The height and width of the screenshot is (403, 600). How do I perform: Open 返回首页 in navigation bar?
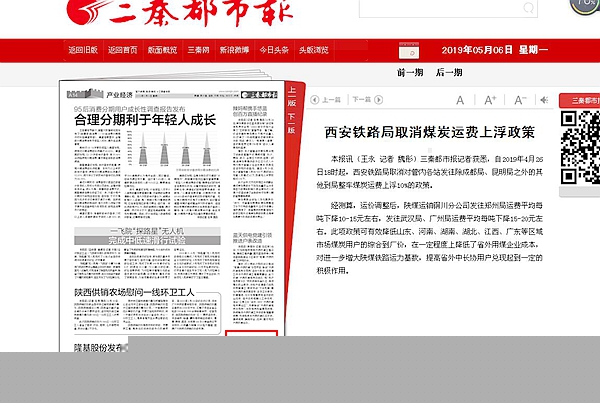122,50
